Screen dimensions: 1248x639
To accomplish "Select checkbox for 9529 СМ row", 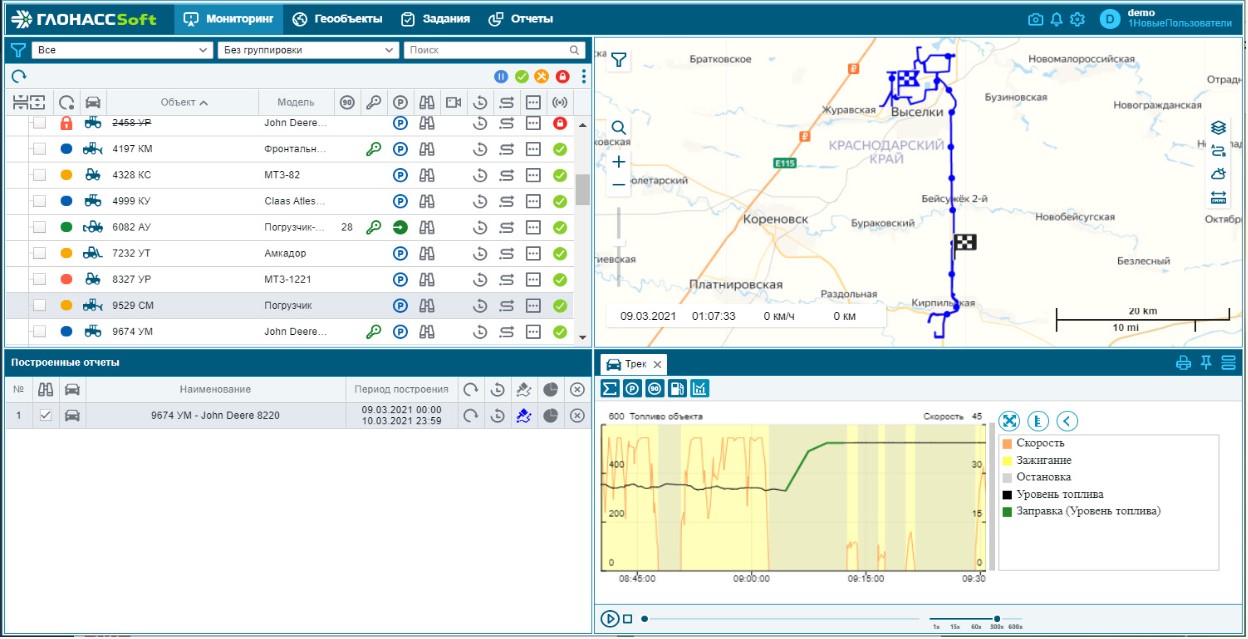I will [x=39, y=305].
